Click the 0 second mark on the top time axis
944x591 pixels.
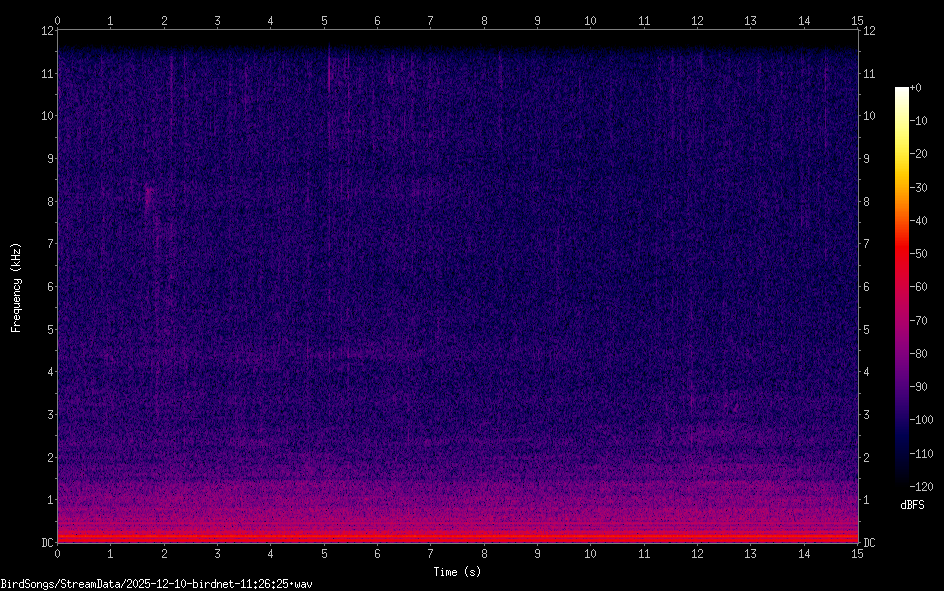(x=58, y=20)
